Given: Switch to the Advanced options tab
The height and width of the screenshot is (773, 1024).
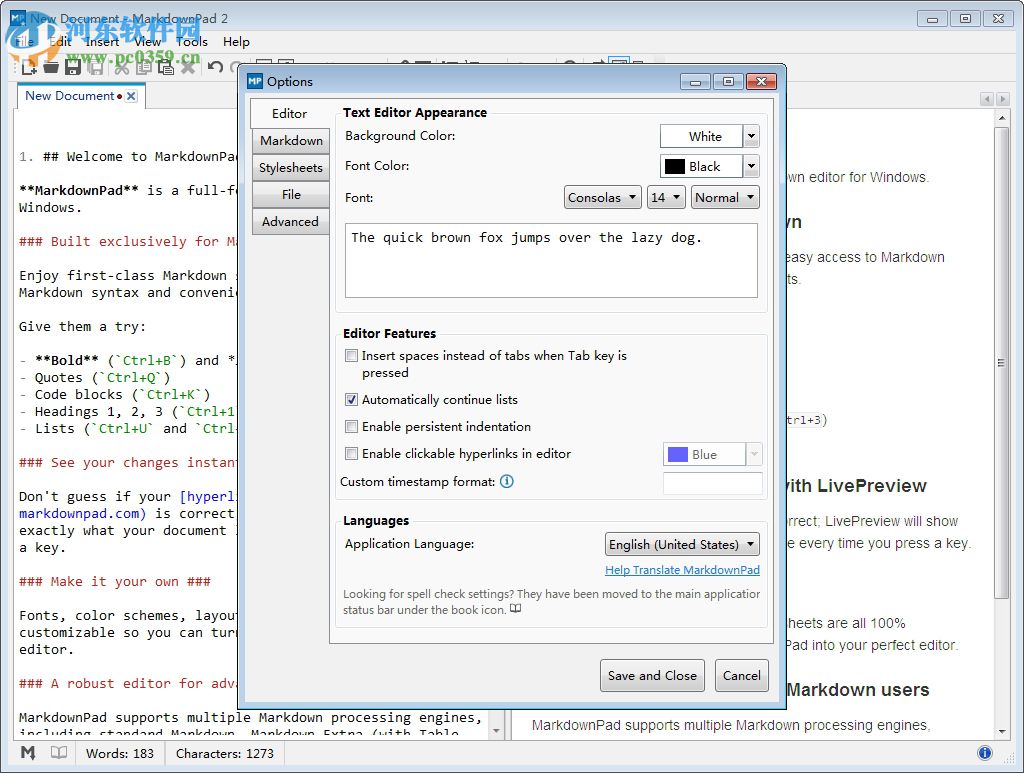Looking at the screenshot, I should point(290,221).
